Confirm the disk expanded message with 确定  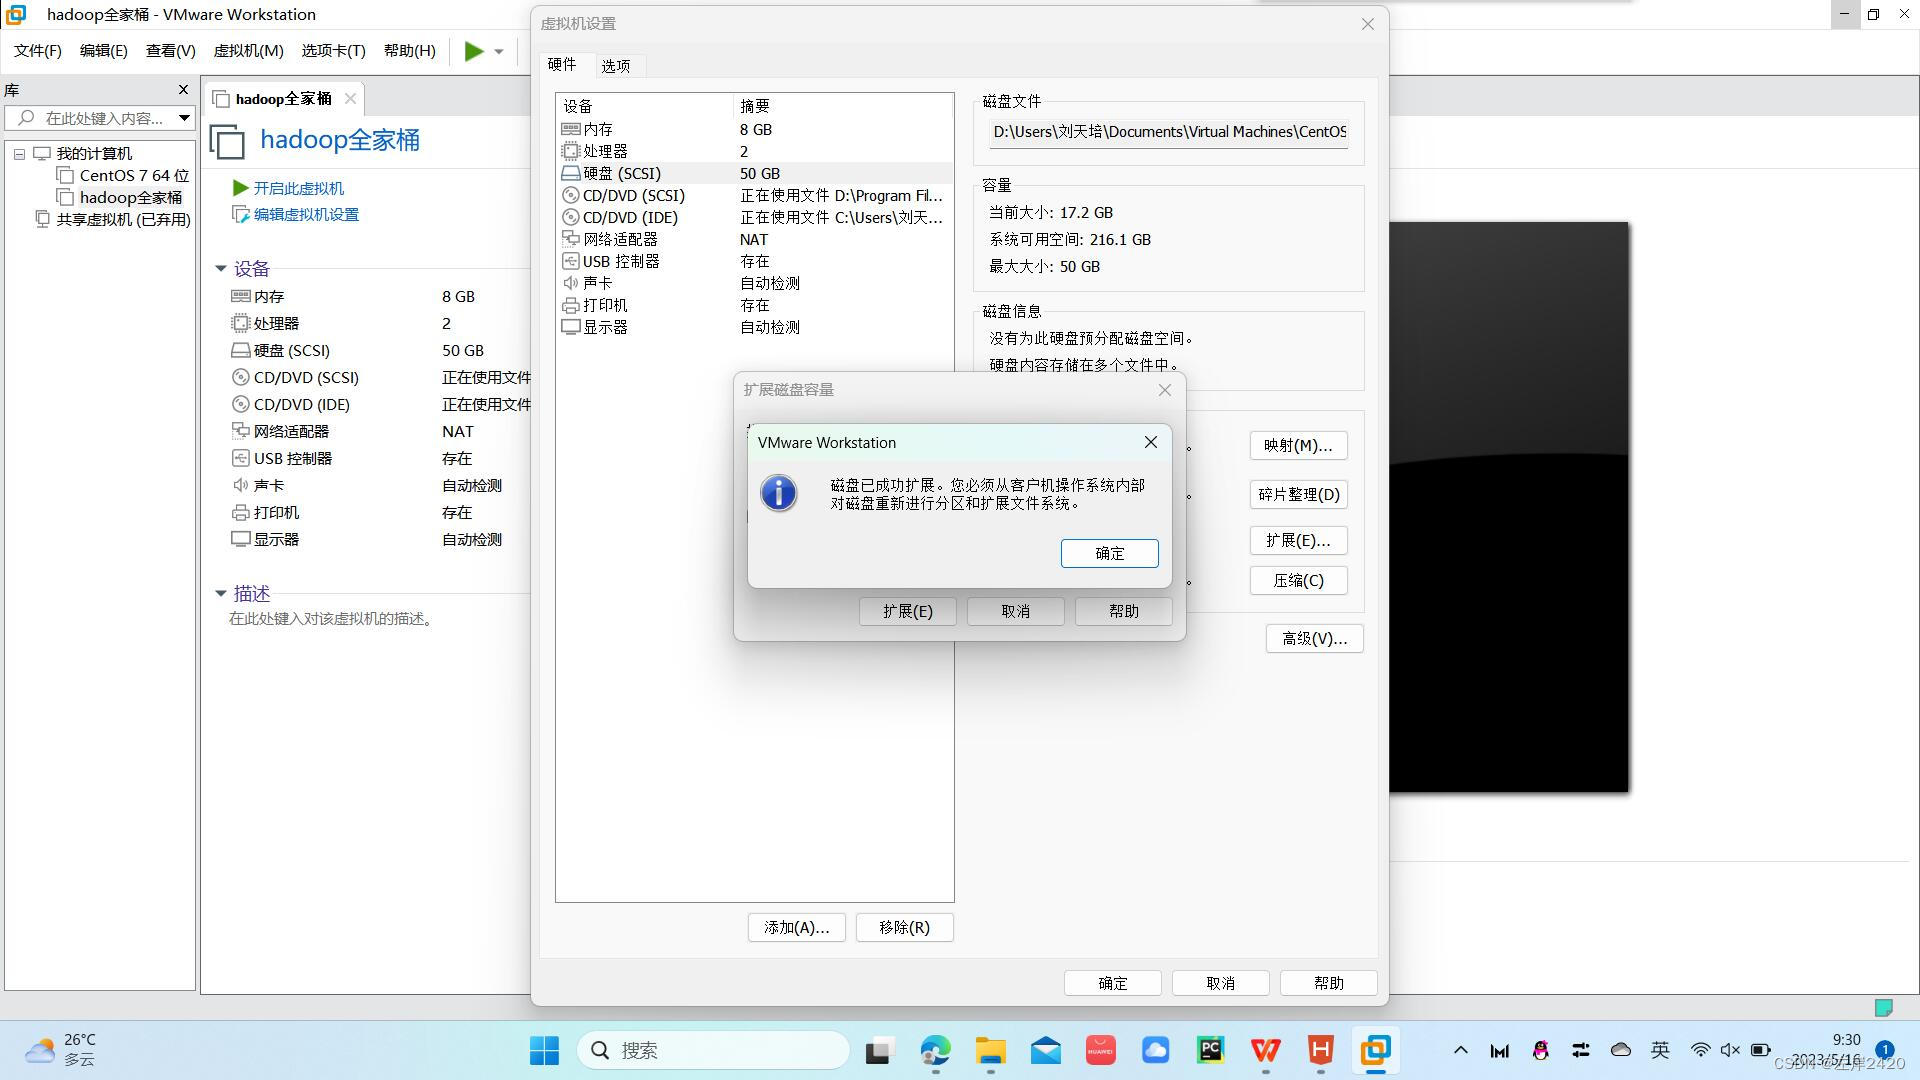(x=1109, y=553)
